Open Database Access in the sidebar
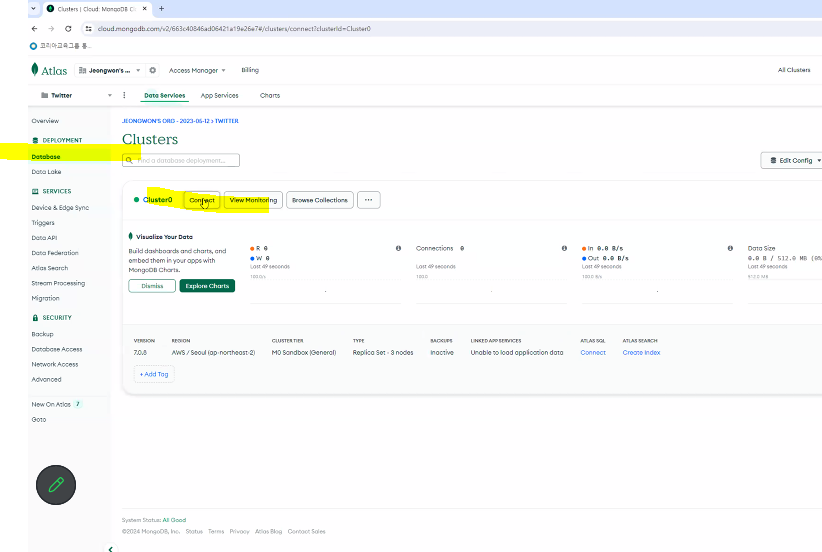 tap(57, 349)
